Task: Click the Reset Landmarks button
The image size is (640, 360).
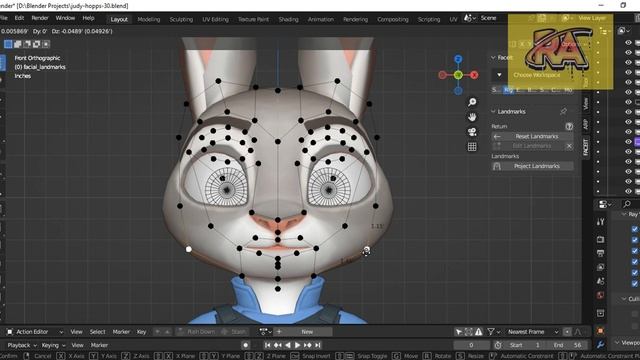Action: coord(532,136)
